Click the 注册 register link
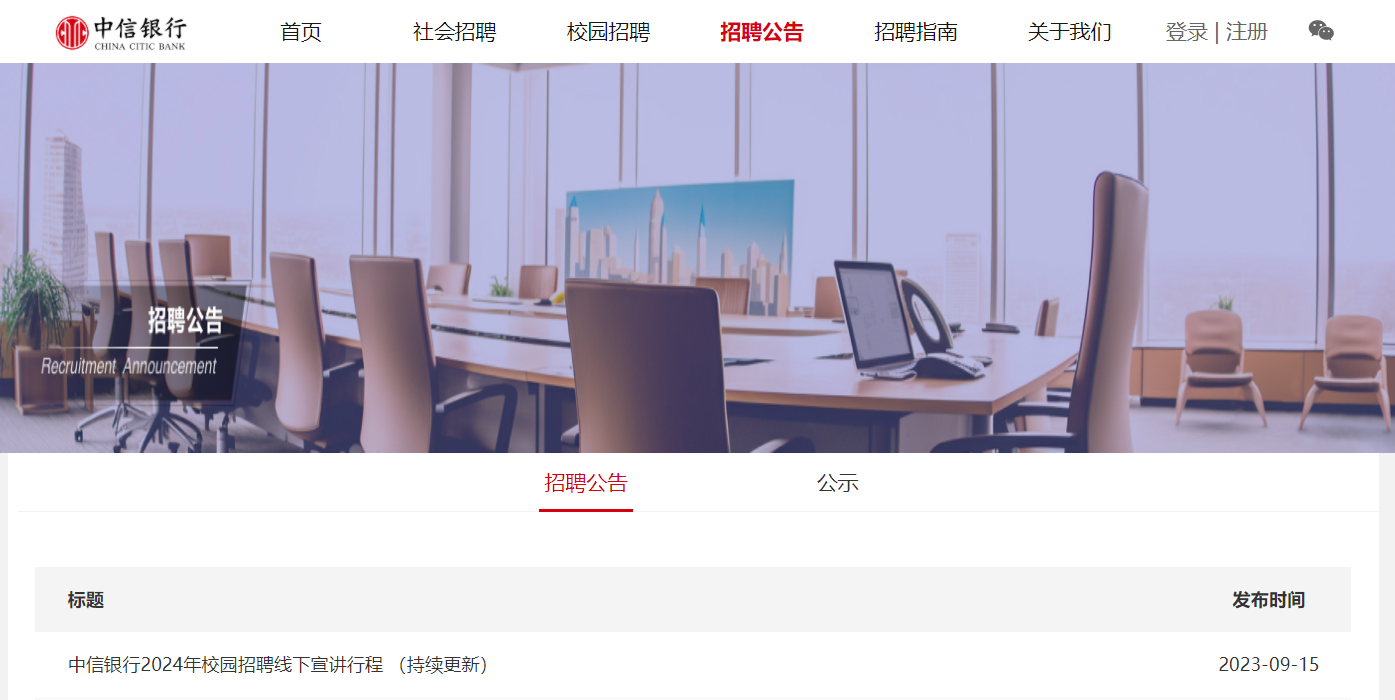This screenshot has height=700, width=1395. tap(1247, 32)
